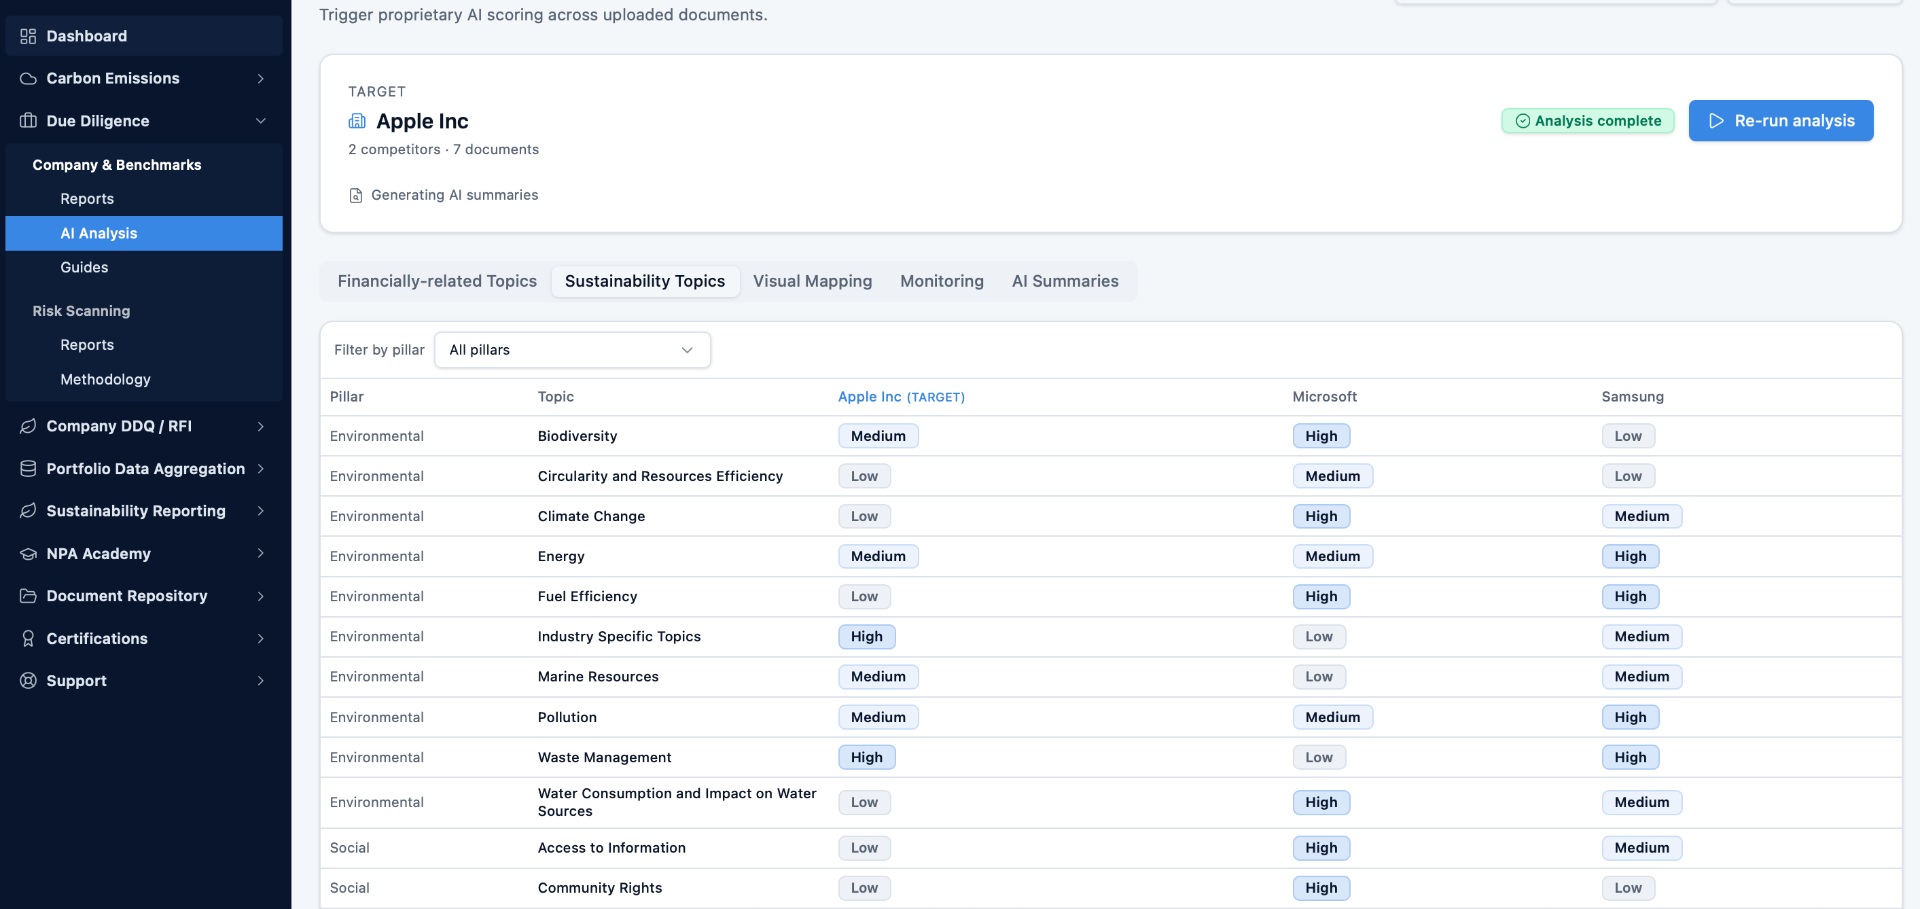Click the Climate Change topic cell

pos(591,516)
